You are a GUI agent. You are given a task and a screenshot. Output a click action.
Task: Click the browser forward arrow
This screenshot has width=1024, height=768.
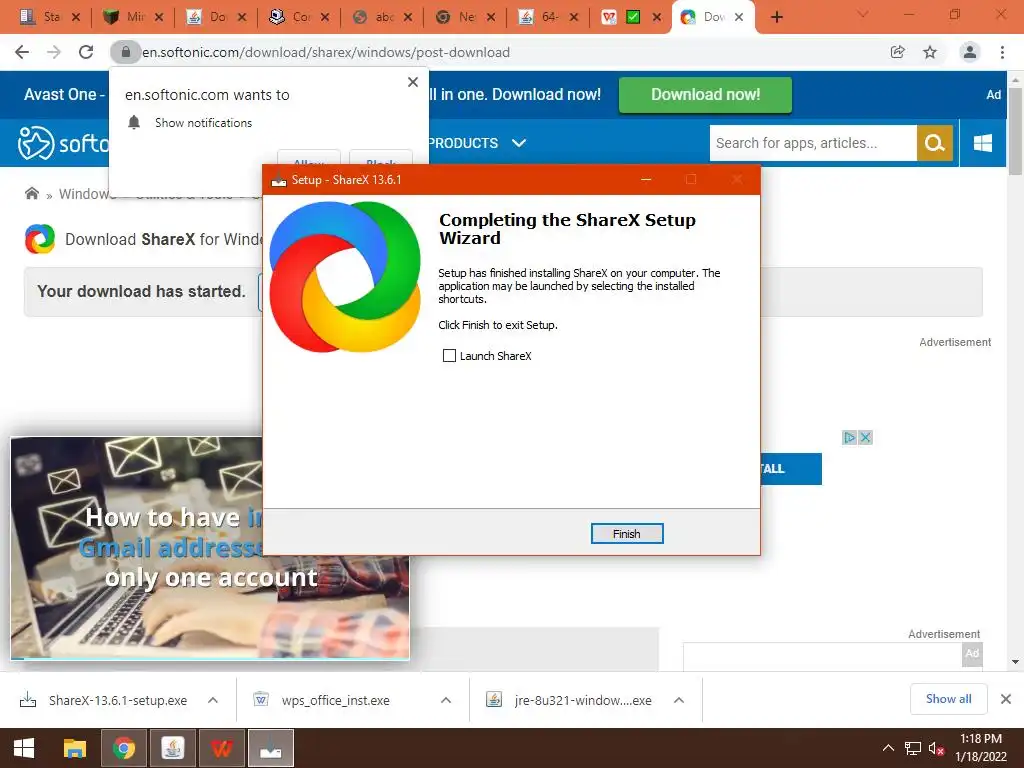pos(54,52)
